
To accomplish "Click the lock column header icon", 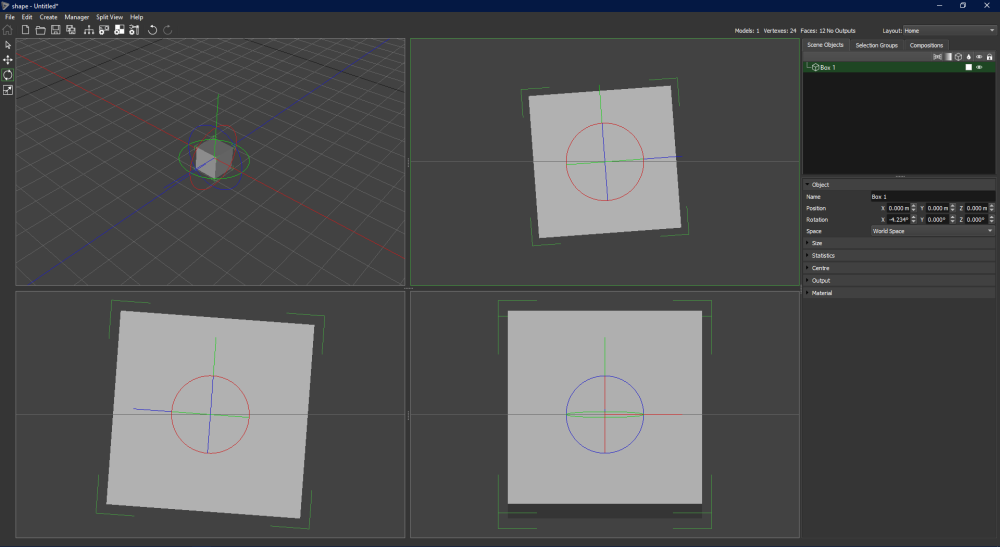I will click(989, 57).
